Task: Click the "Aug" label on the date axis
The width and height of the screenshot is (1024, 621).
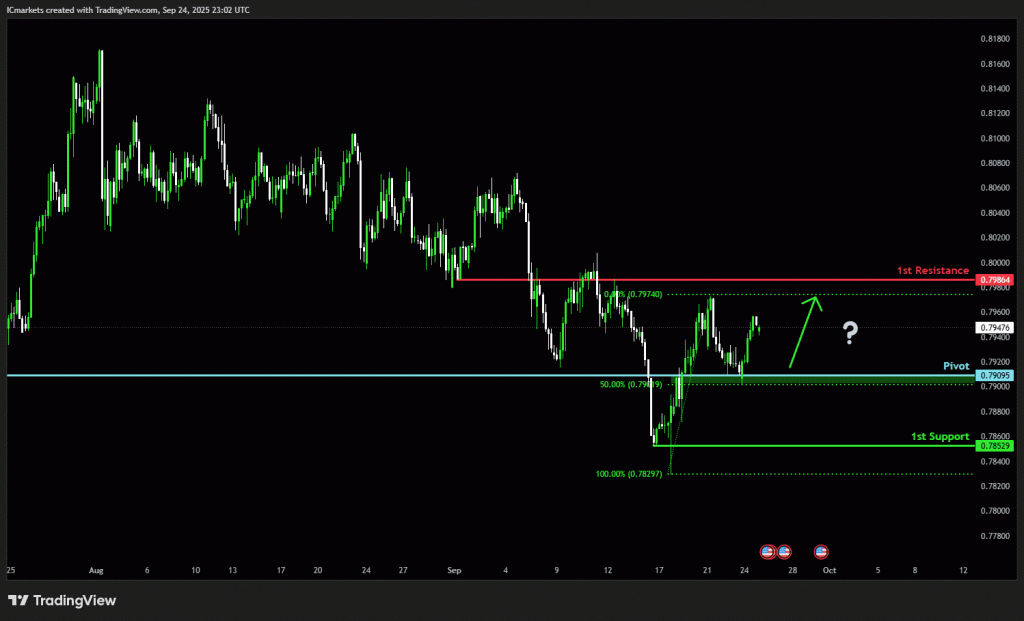Action: (96, 570)
